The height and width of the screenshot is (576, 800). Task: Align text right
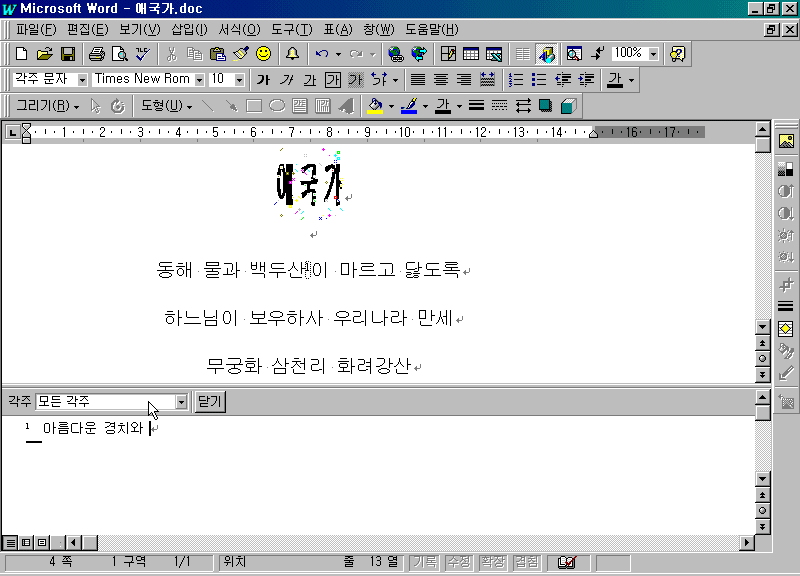(x=464, y=80)
